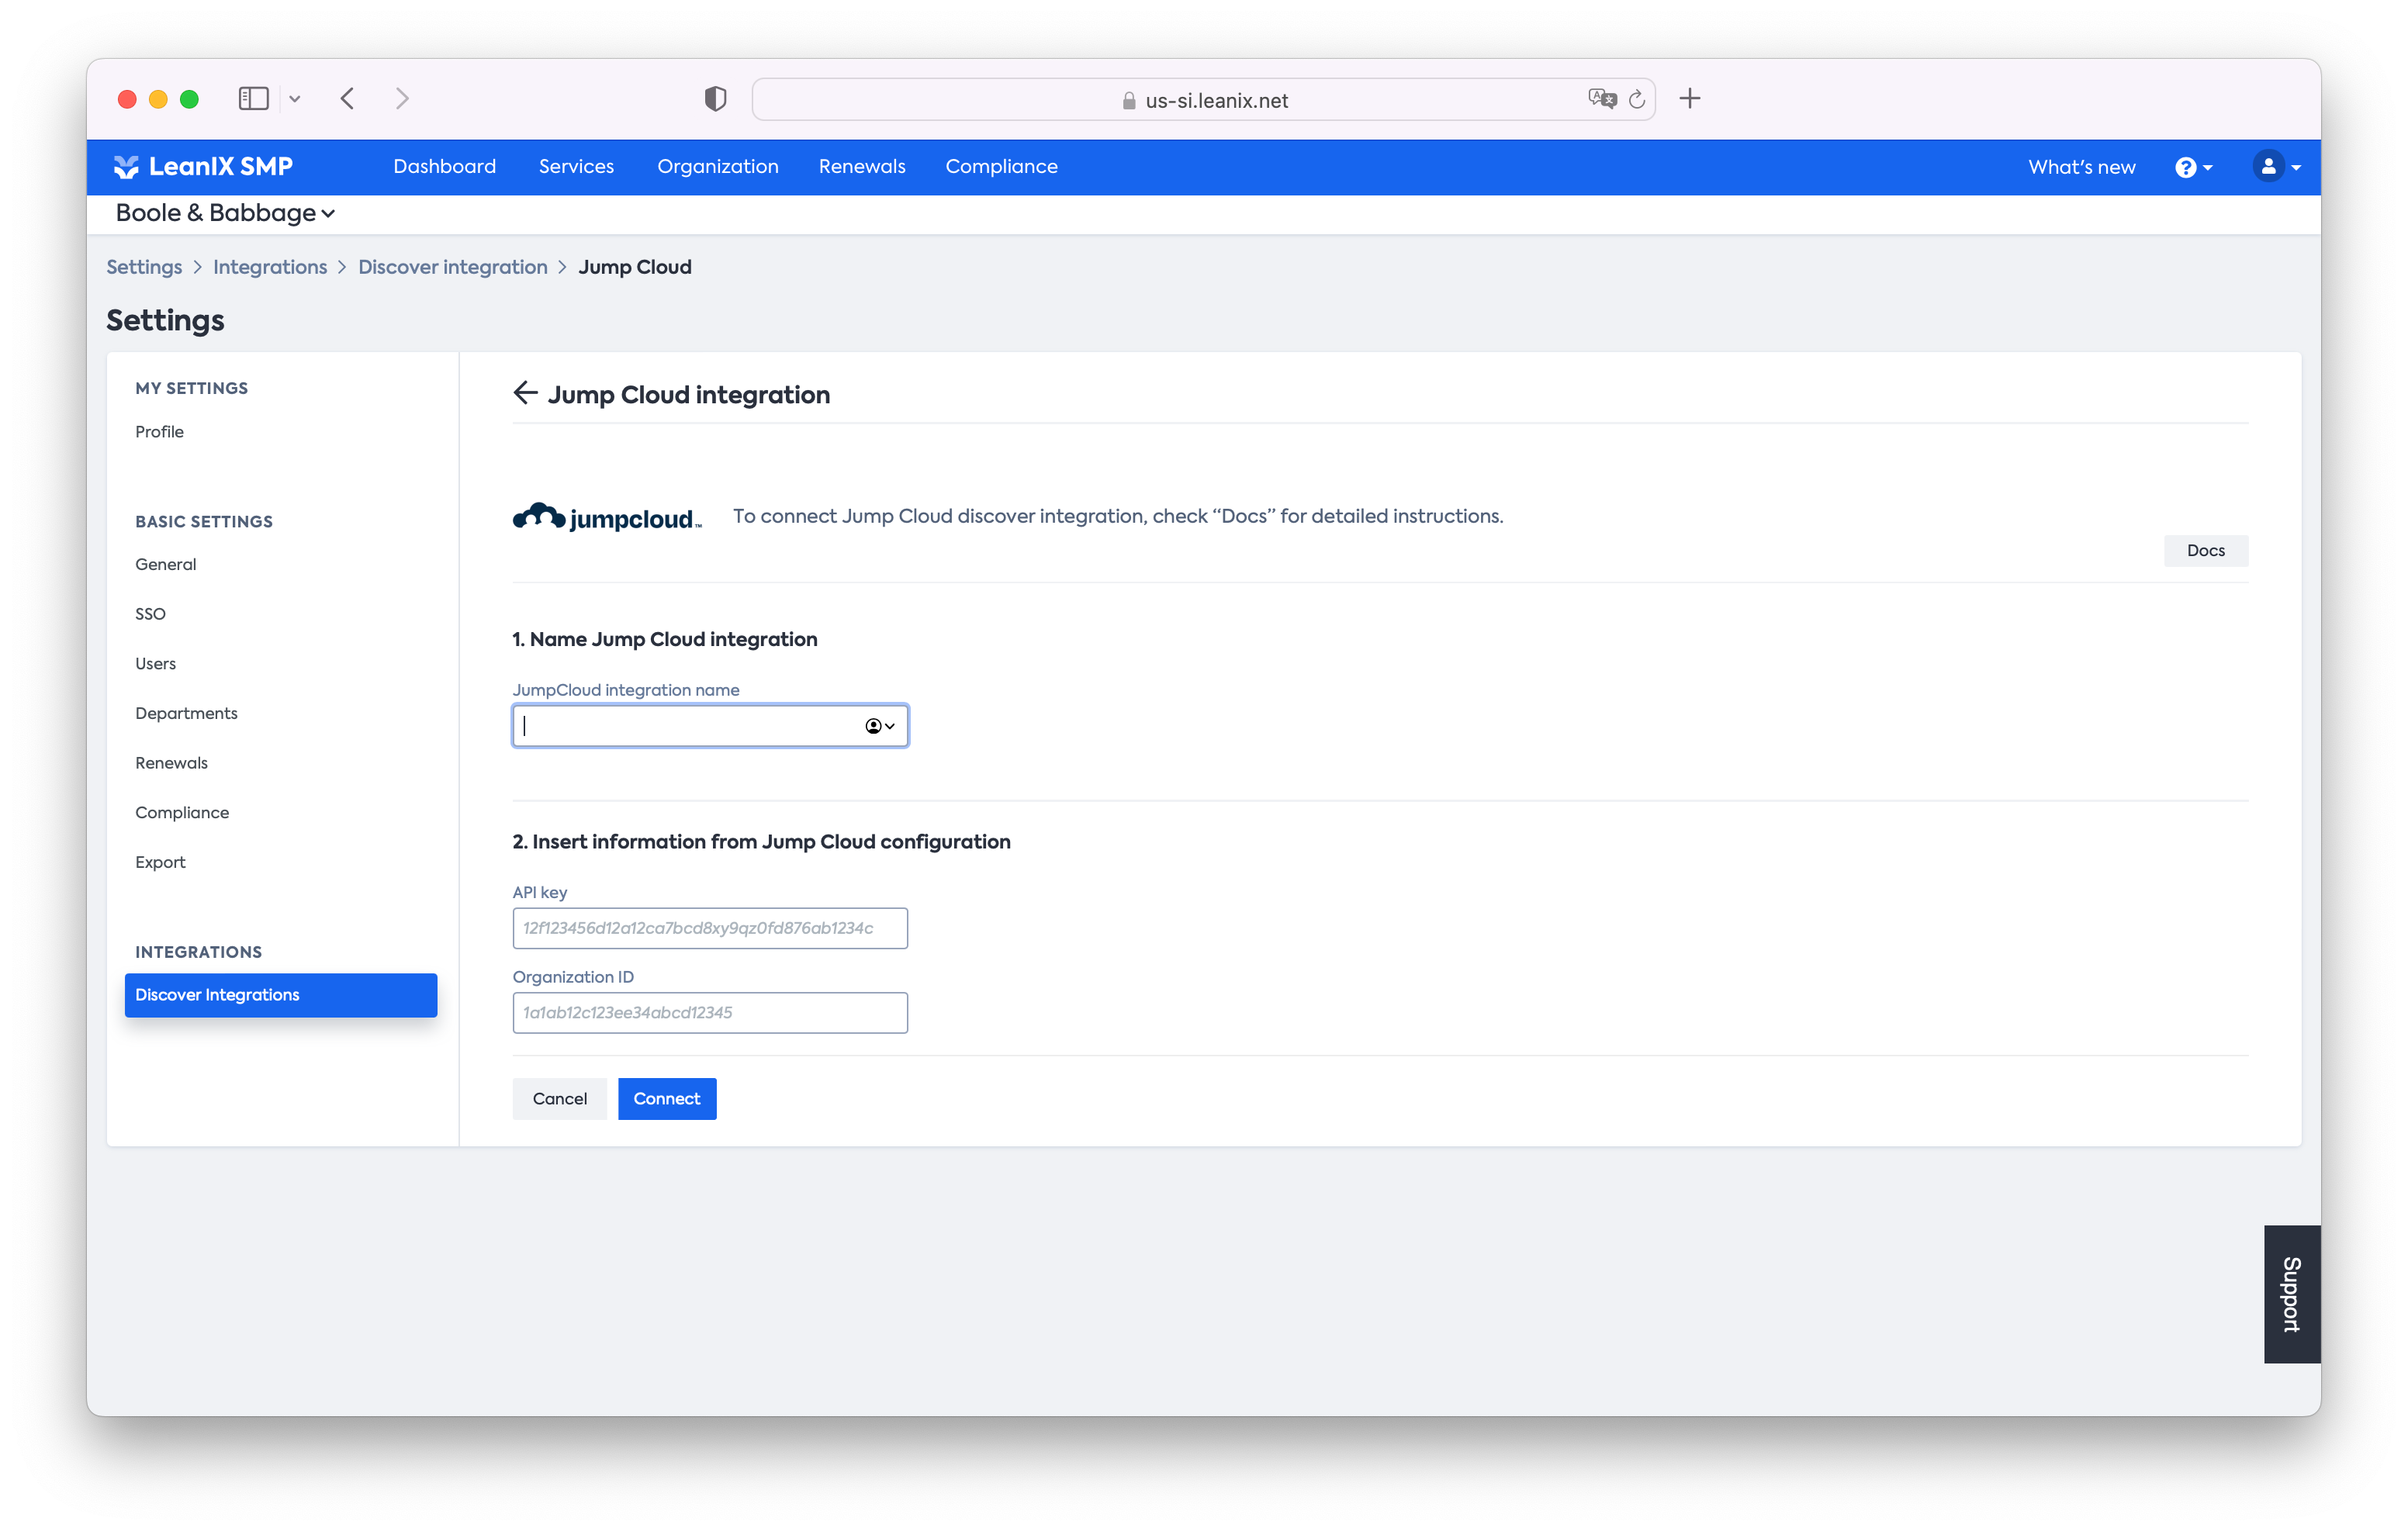Click the Settings breadcrumb link
The image size is (2408, 1531).
[x=144, y=267]
